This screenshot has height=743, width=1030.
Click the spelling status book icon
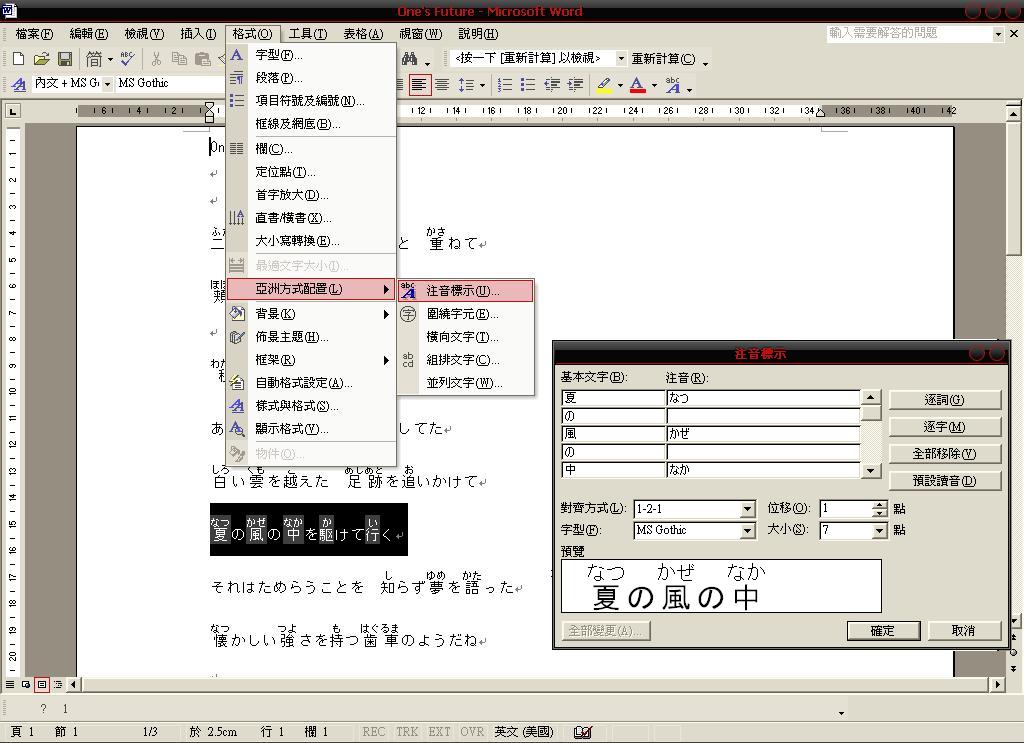pos(583,732)
